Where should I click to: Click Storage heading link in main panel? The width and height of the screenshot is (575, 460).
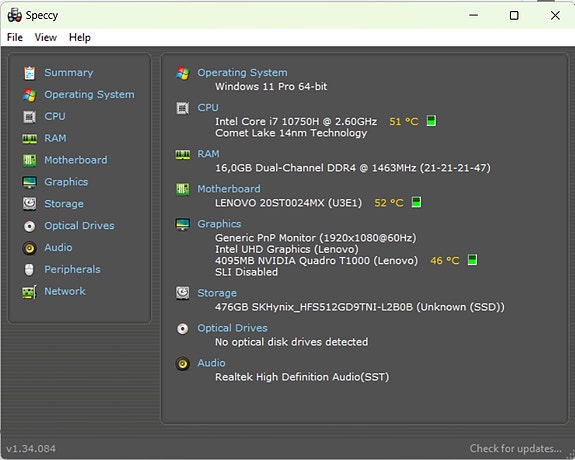click(217, 293)
